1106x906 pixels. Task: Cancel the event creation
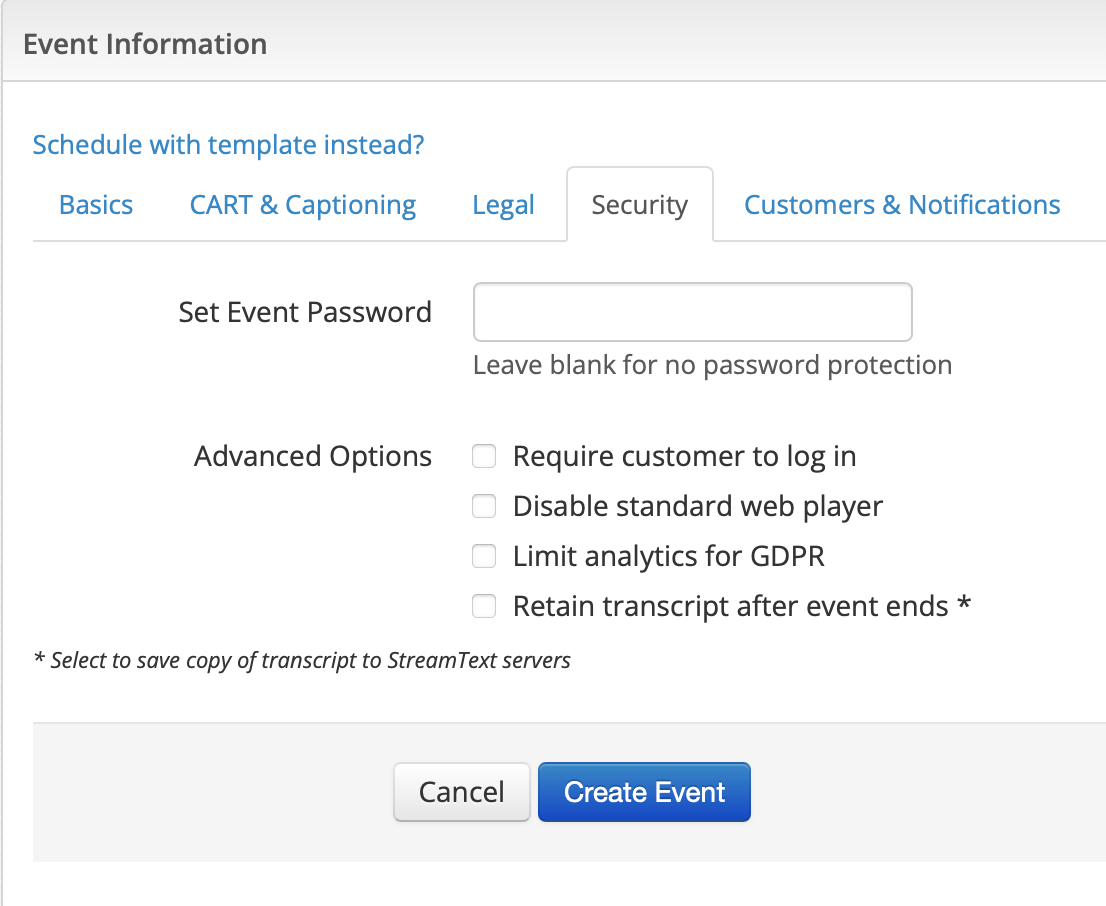461,792
